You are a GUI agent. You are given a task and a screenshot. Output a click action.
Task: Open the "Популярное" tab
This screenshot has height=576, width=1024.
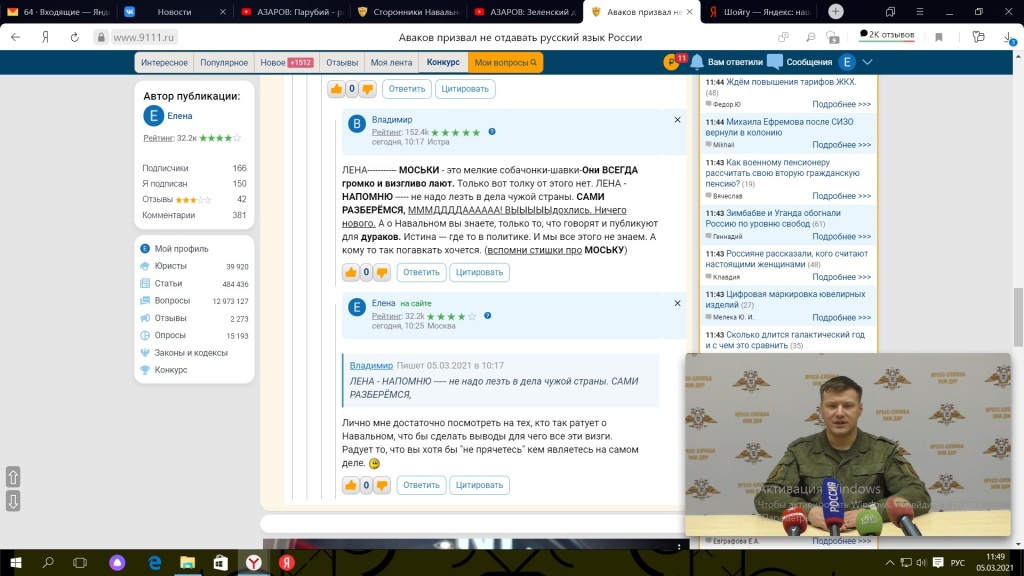(224, 62)
